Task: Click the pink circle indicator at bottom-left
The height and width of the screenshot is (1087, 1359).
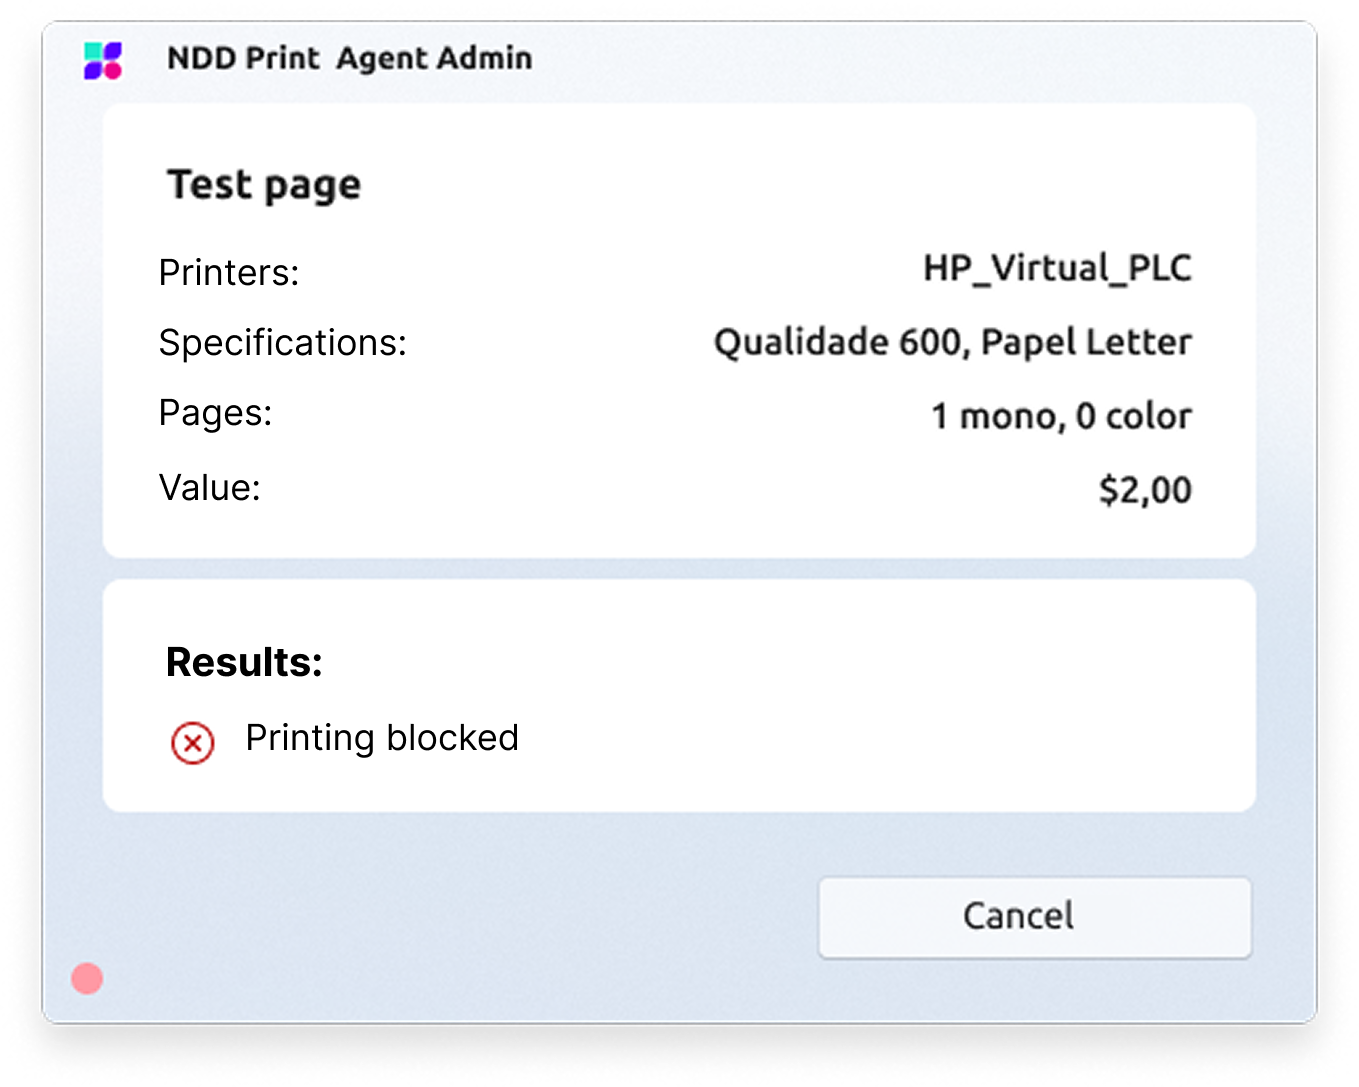Action: coord(87,978)
